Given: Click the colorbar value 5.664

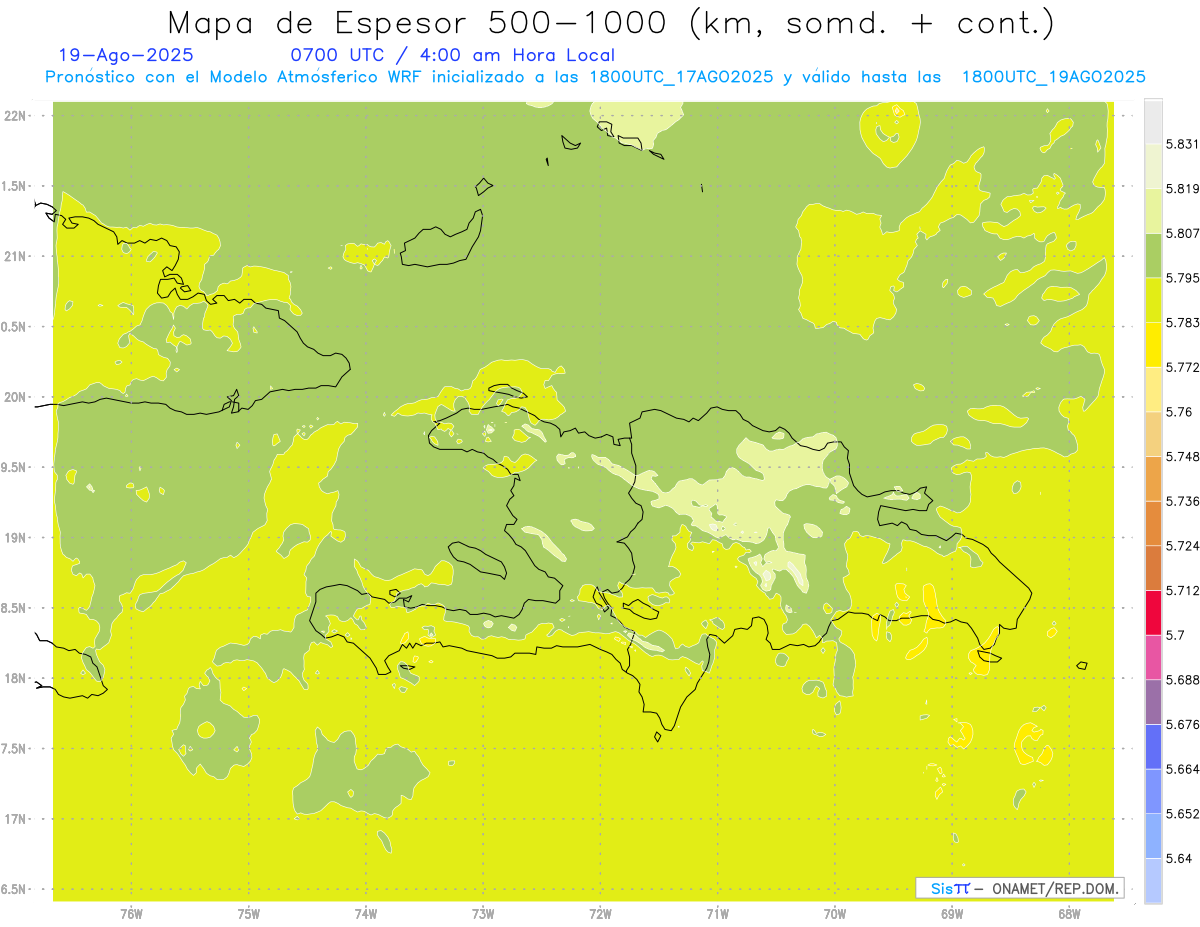Looking at the screenshot, I should tap(1182, 769).
